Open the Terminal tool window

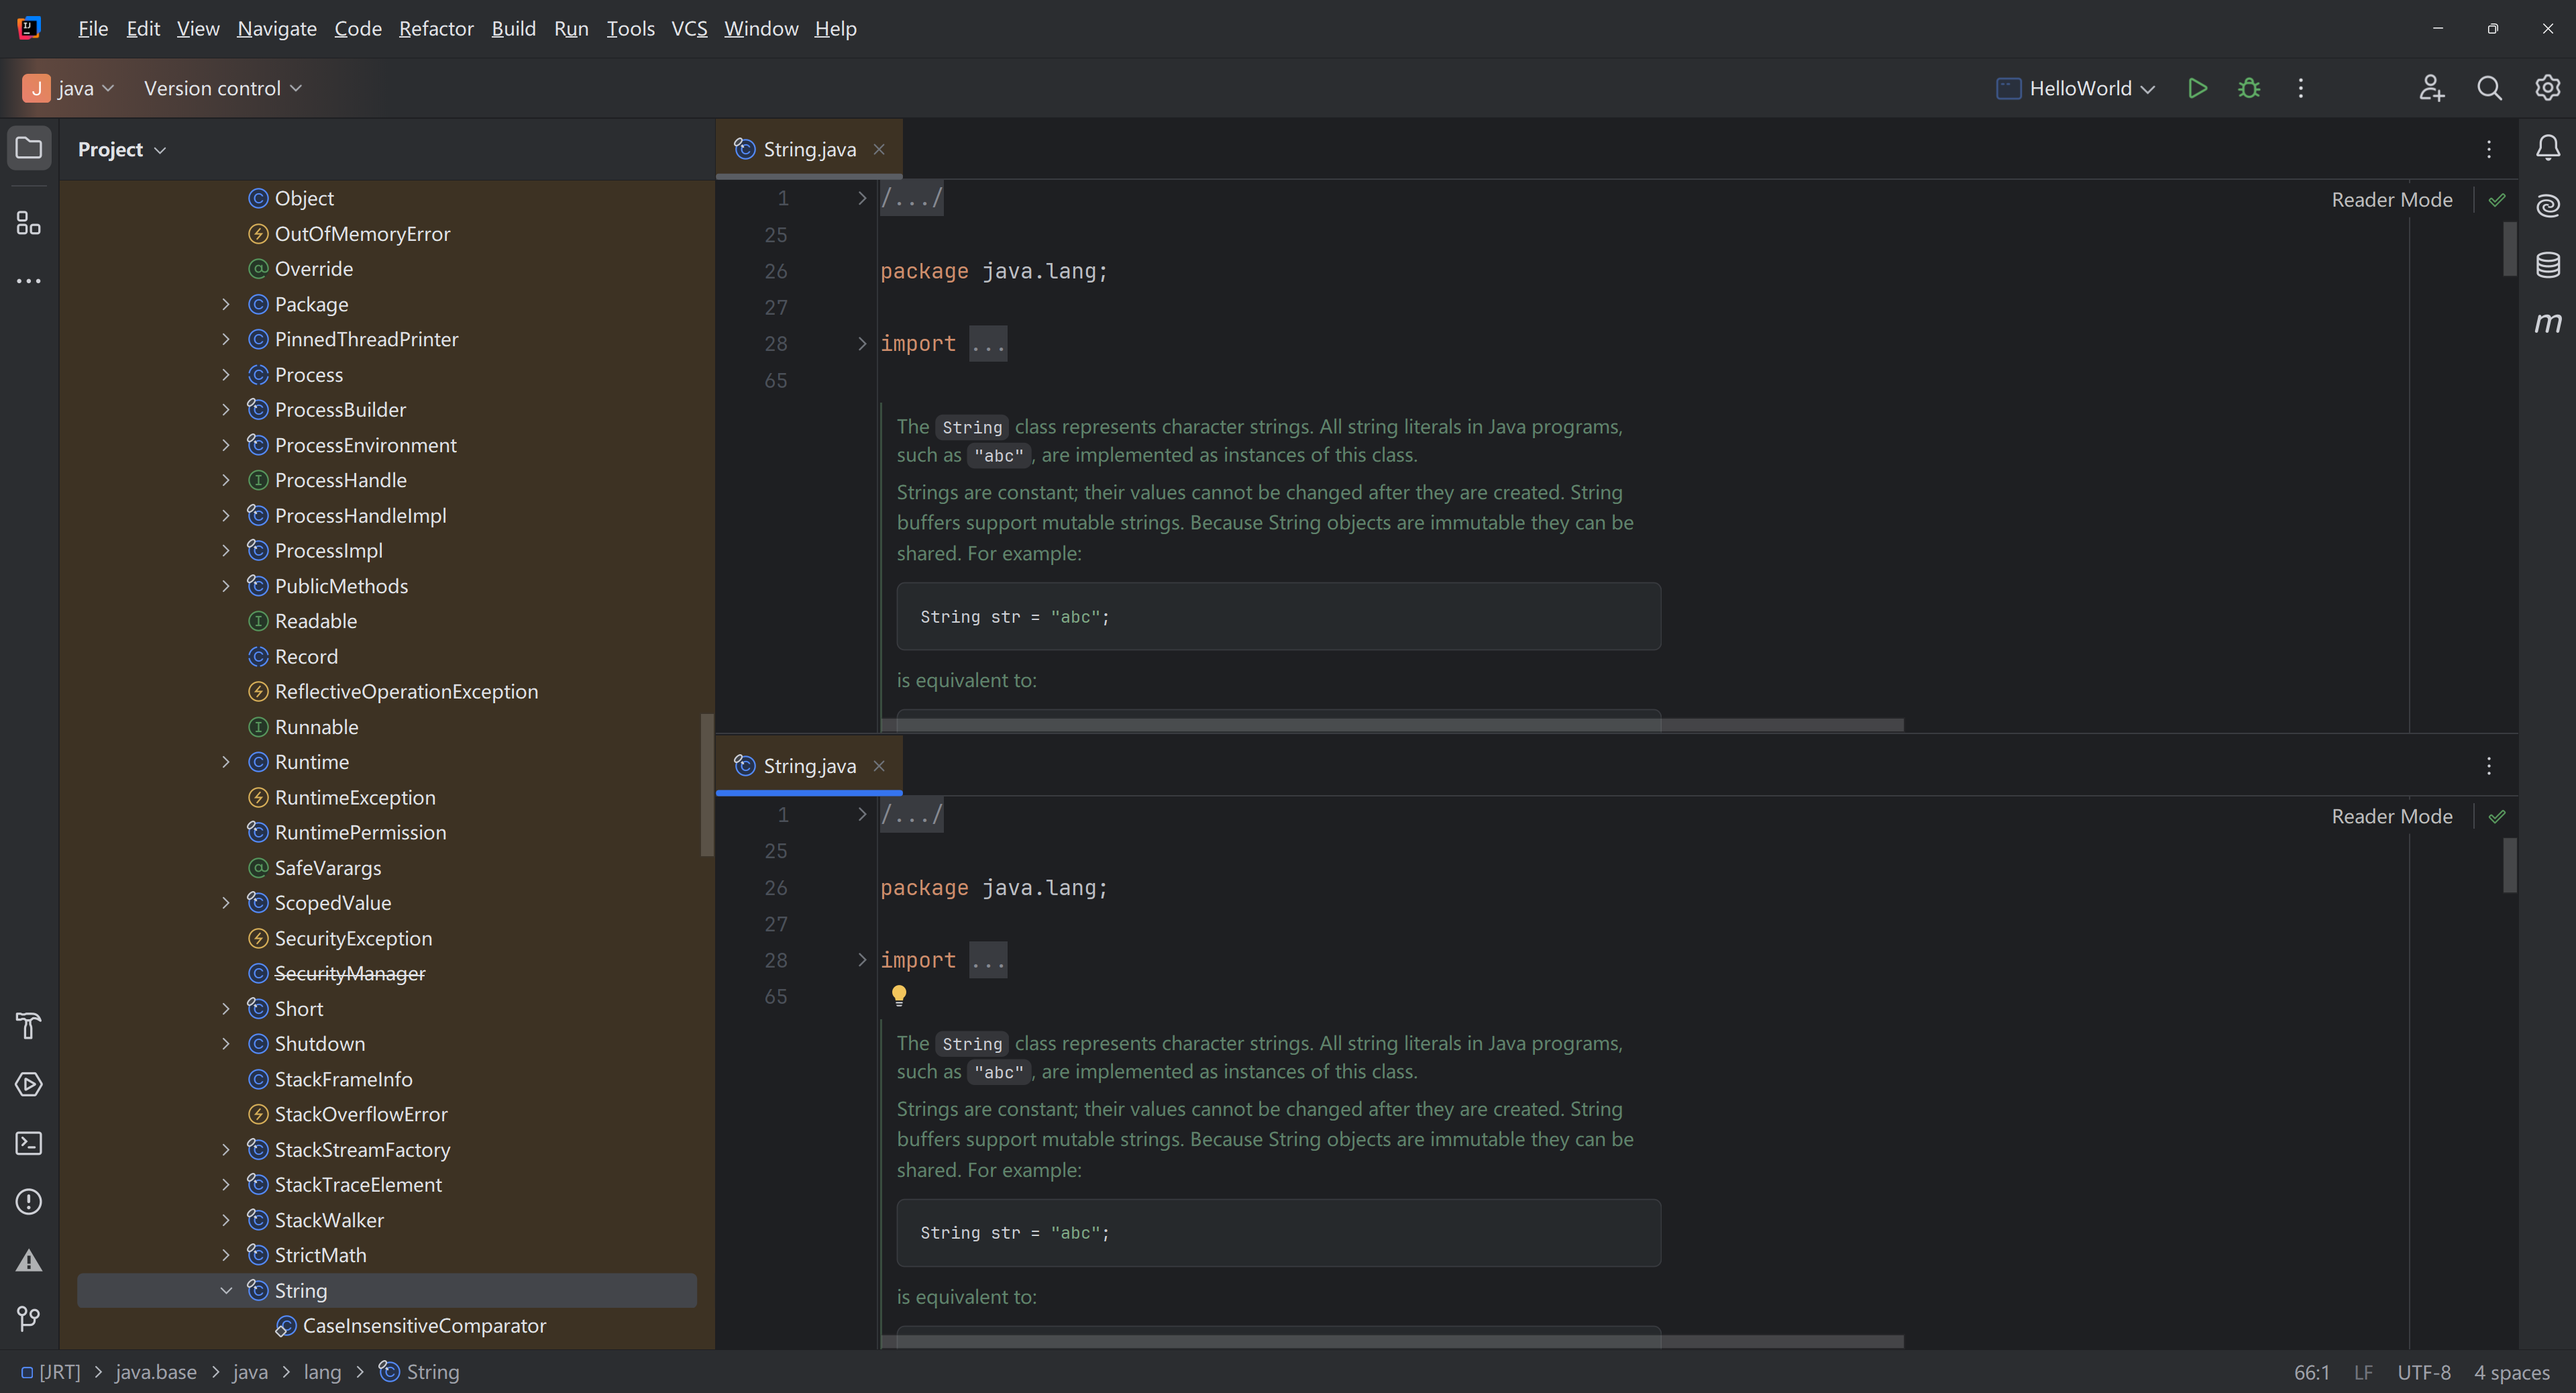[x=28, y=1143]
